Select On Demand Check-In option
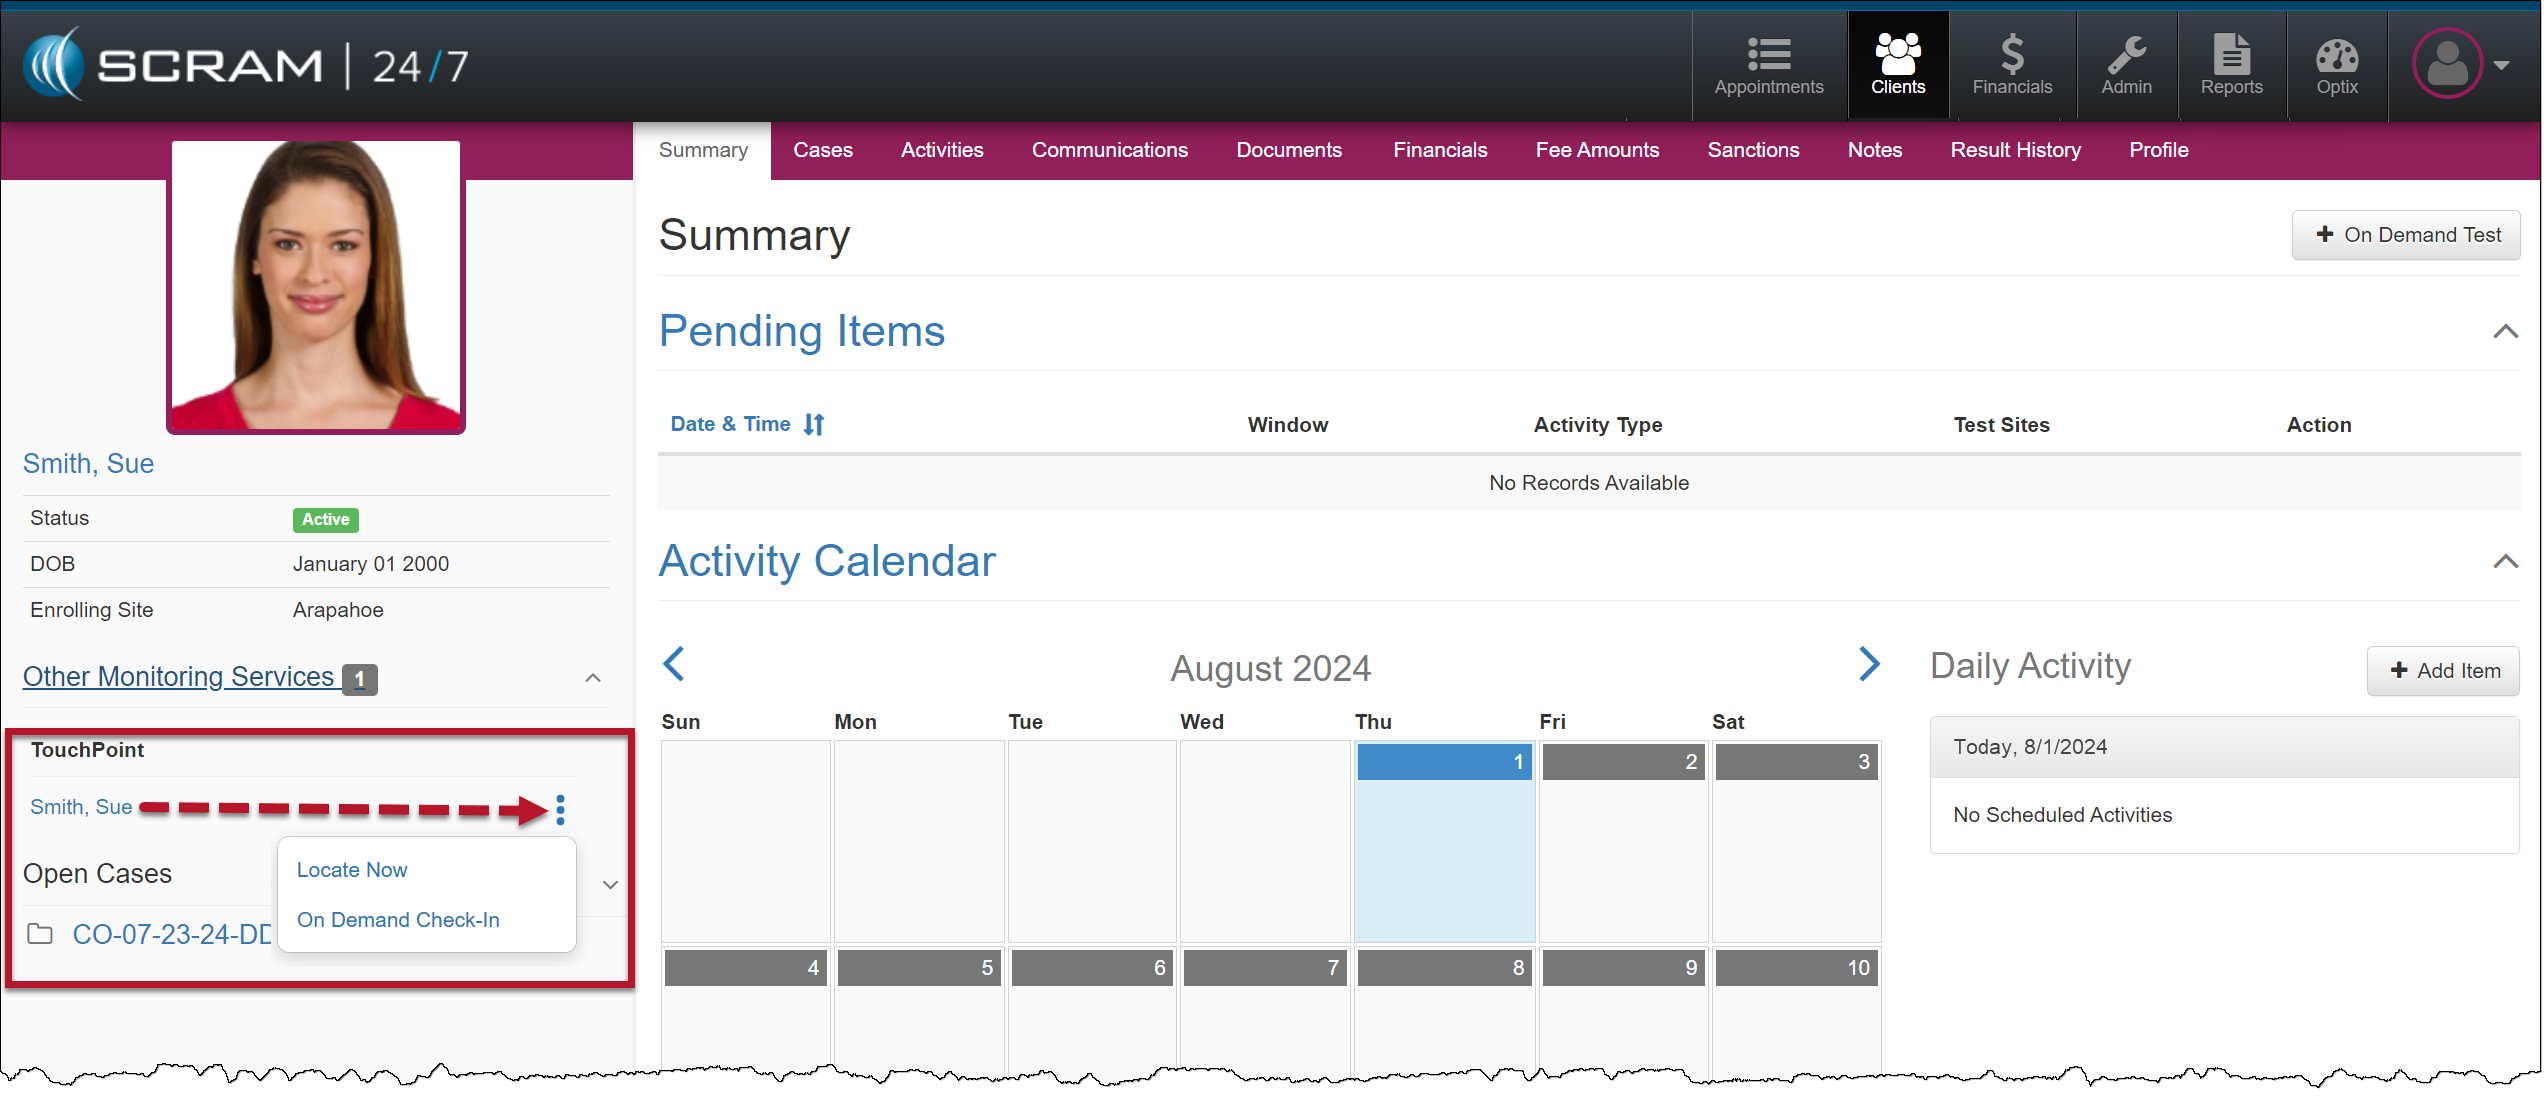 tap(398, 920)
